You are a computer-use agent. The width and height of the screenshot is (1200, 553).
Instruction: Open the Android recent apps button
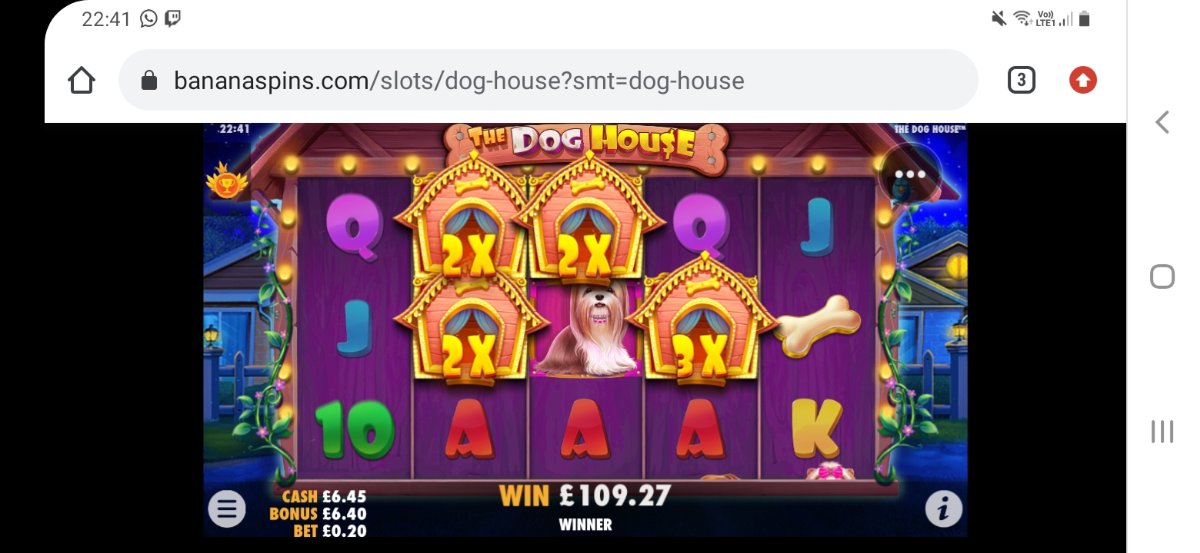click(x=1162, y=431)
